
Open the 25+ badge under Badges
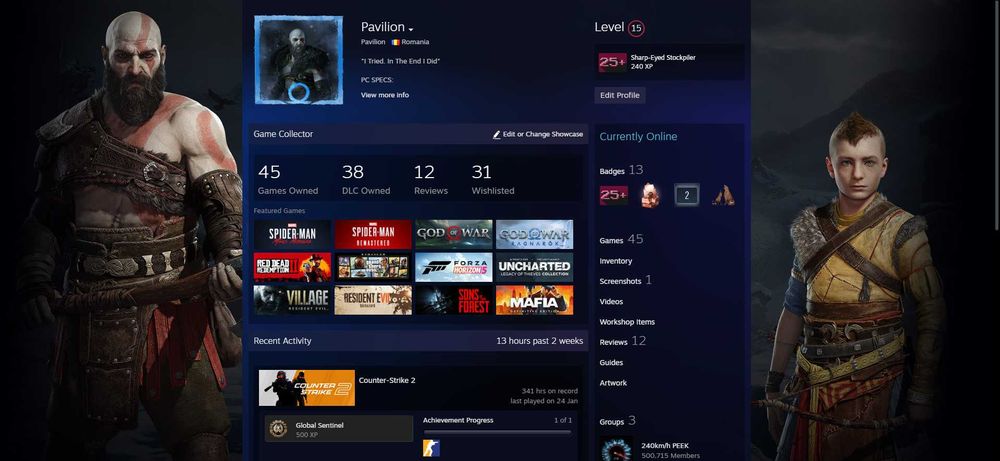(x=613, y=195)
